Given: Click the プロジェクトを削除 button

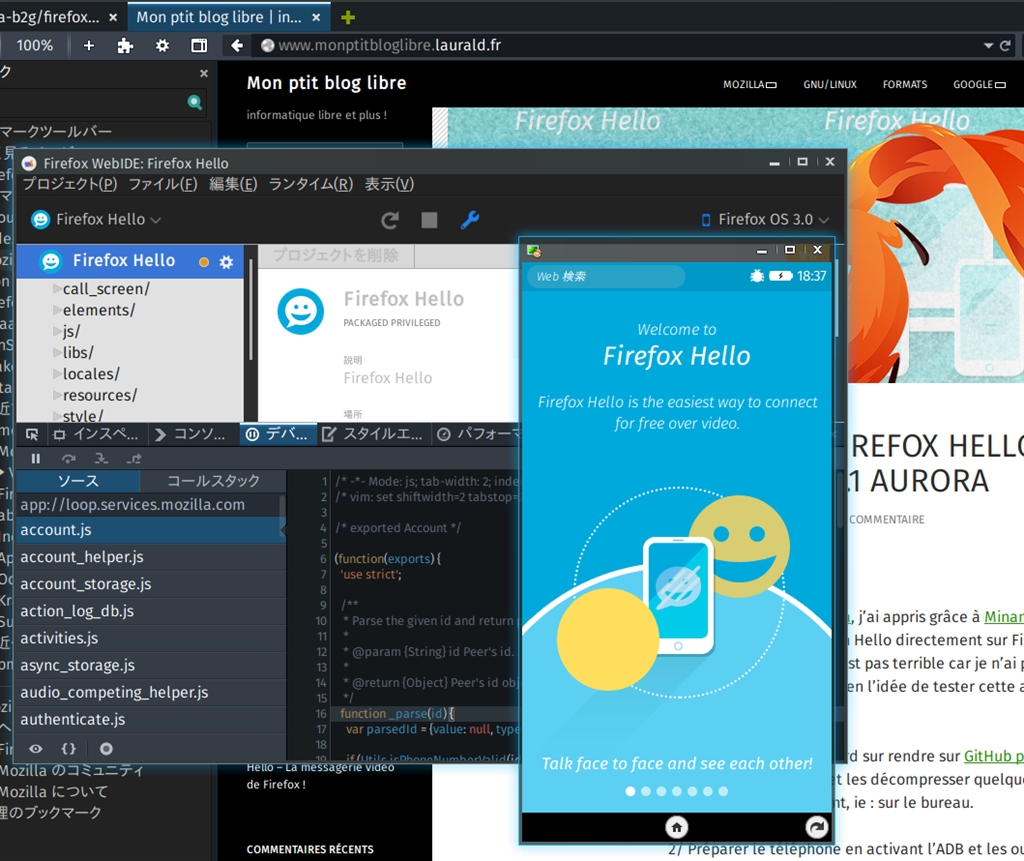Looking at the screenshot, I should click(336, 255).
